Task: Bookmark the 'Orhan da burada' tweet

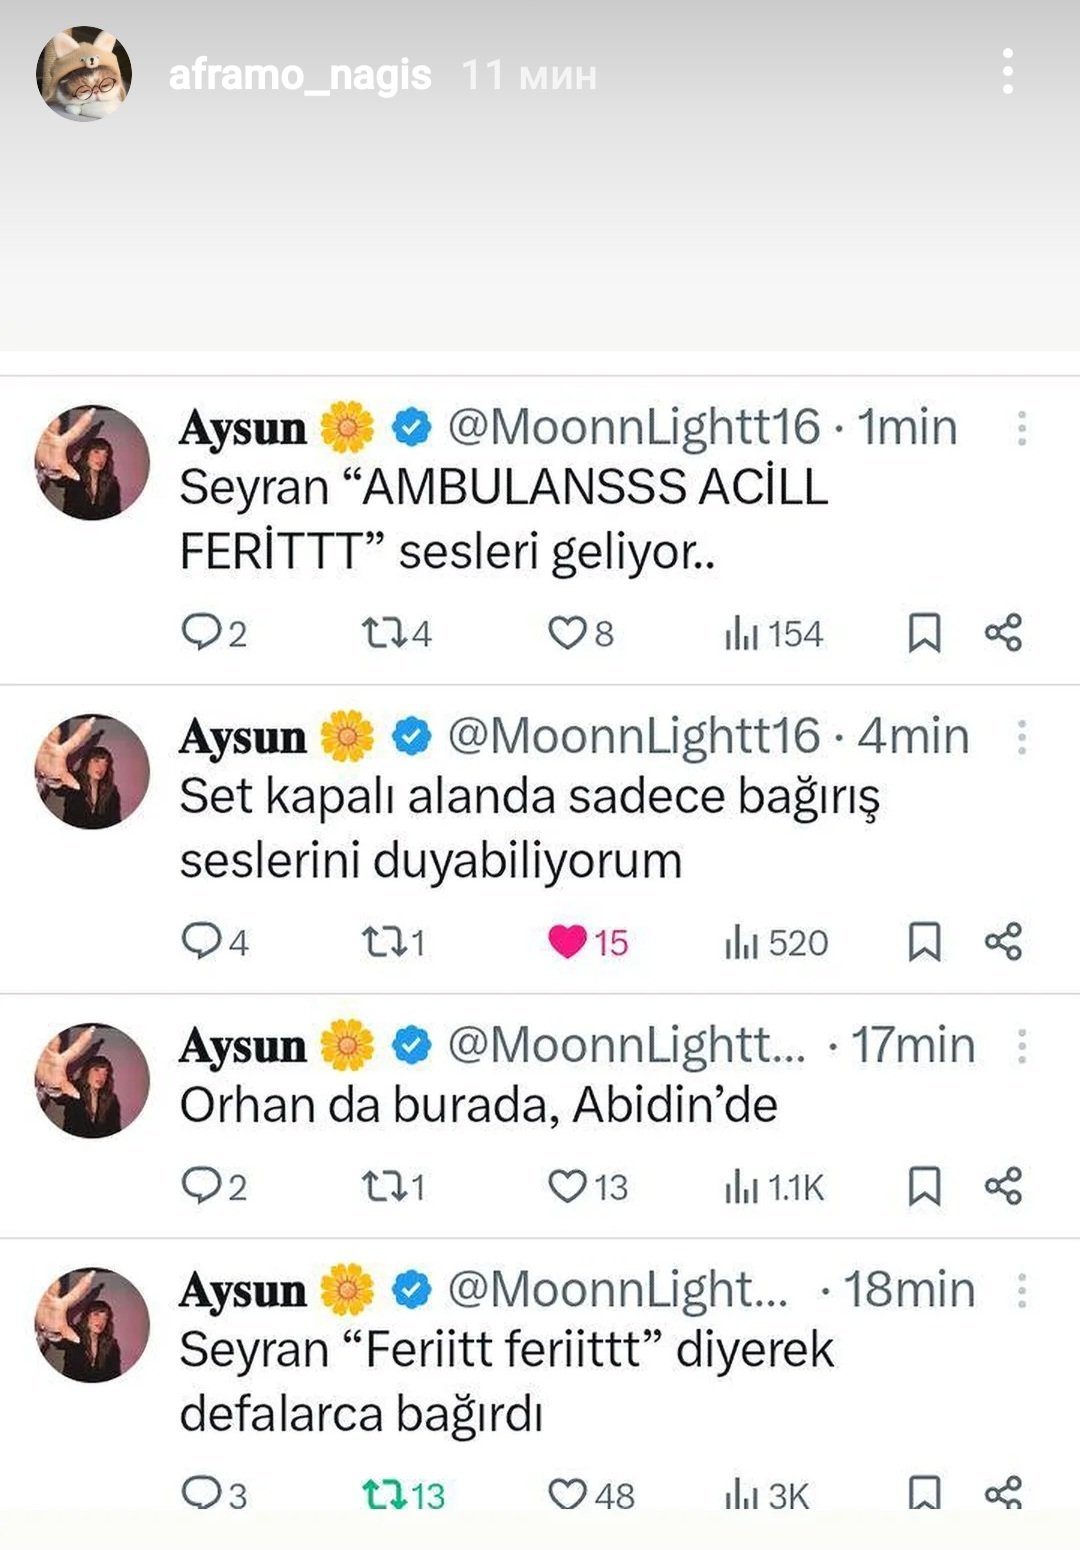Action: [x=924, y=1186]
